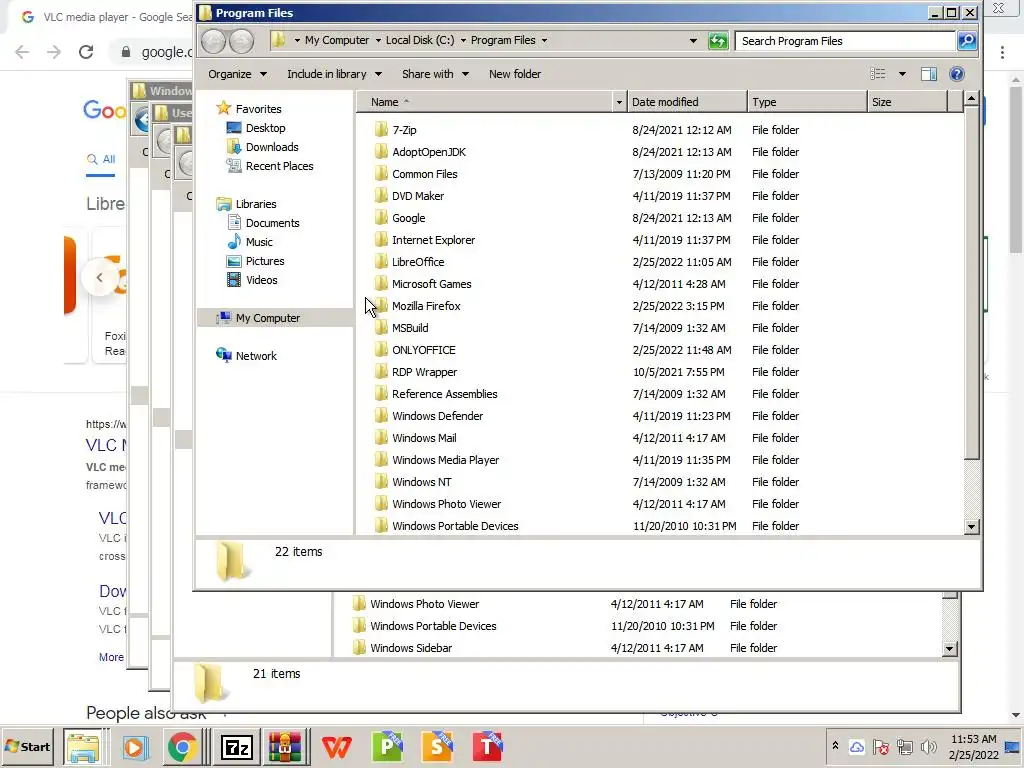Screen dimensions: 1024x768
Task: Open the volume speaker tray icon
Action: click(928, 746)
